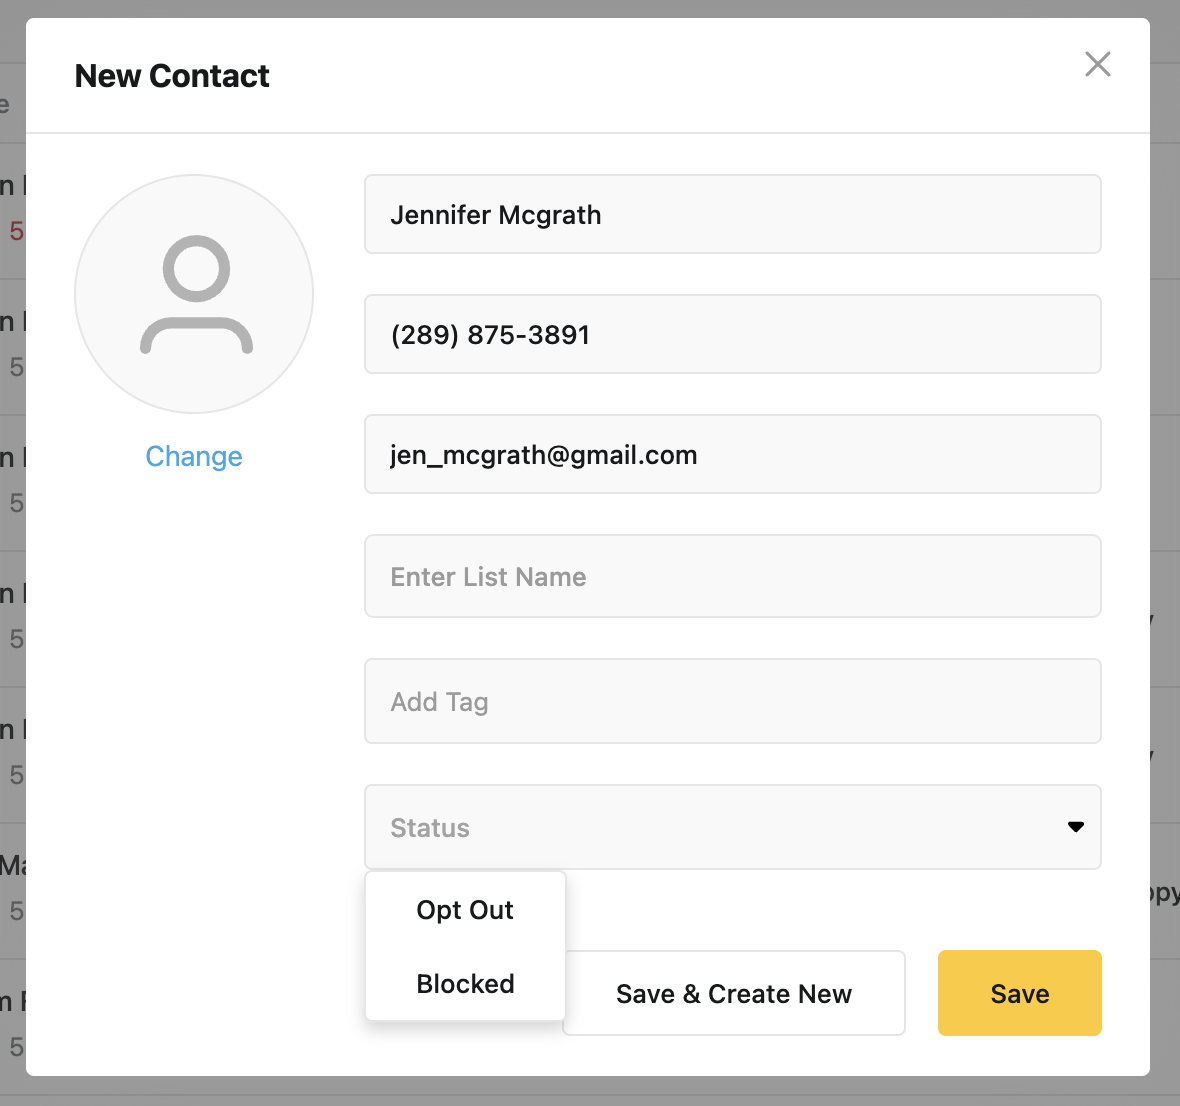Click the person silhouette inside the avatar circle
1180x1106 pixels.
tap(196, 296)
